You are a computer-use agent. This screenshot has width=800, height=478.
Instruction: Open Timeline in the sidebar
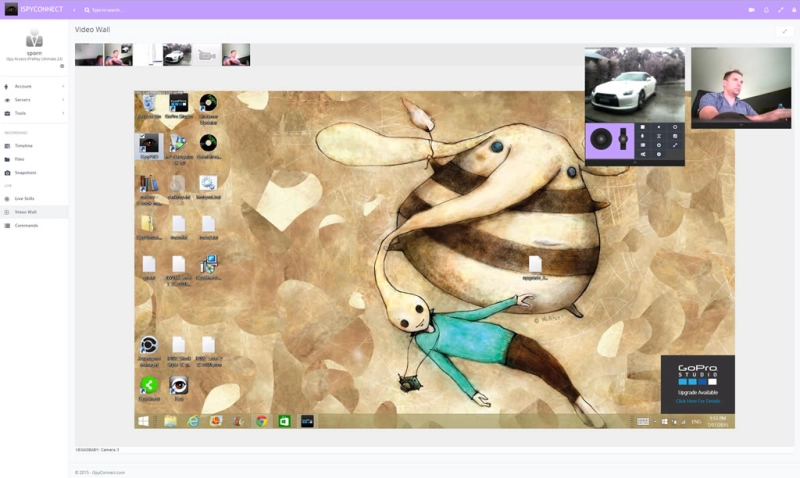[x=34, y=145]
